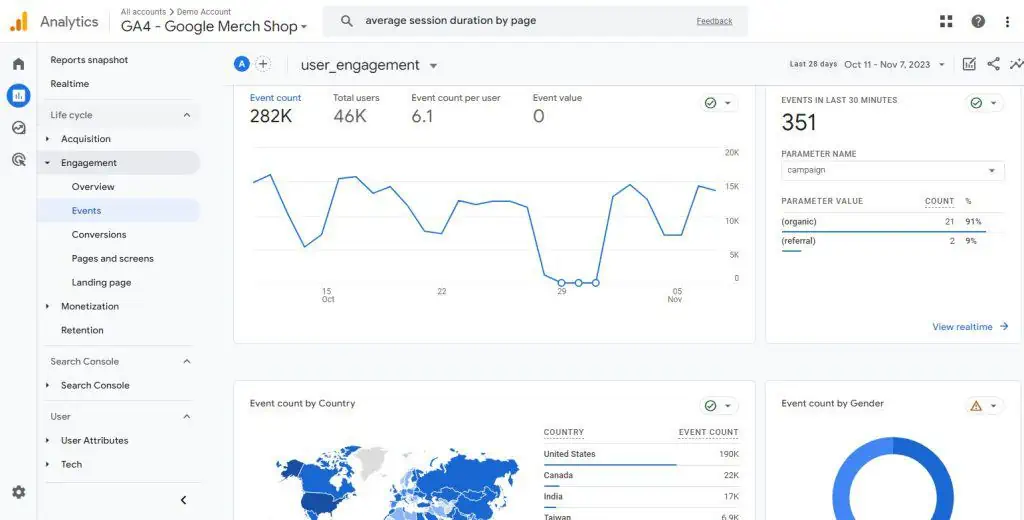Click the warning icon on Event count by Gender
The image size is (1024, 520).
click(x=976, y=406)
